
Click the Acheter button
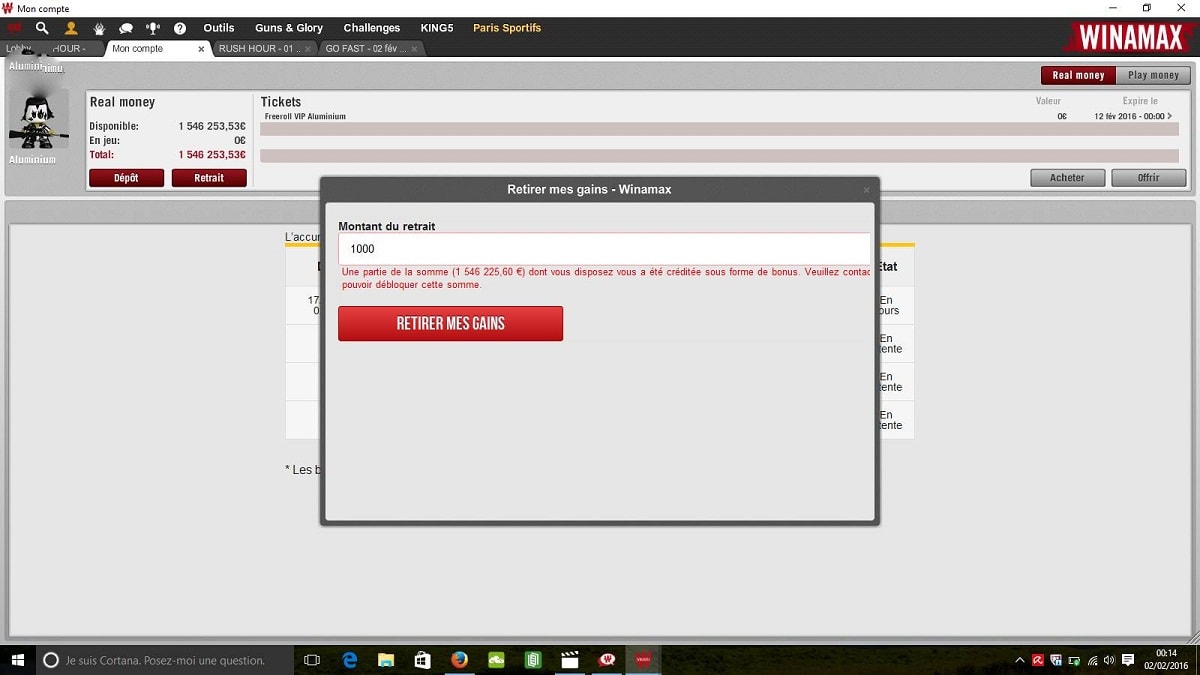1067,178
